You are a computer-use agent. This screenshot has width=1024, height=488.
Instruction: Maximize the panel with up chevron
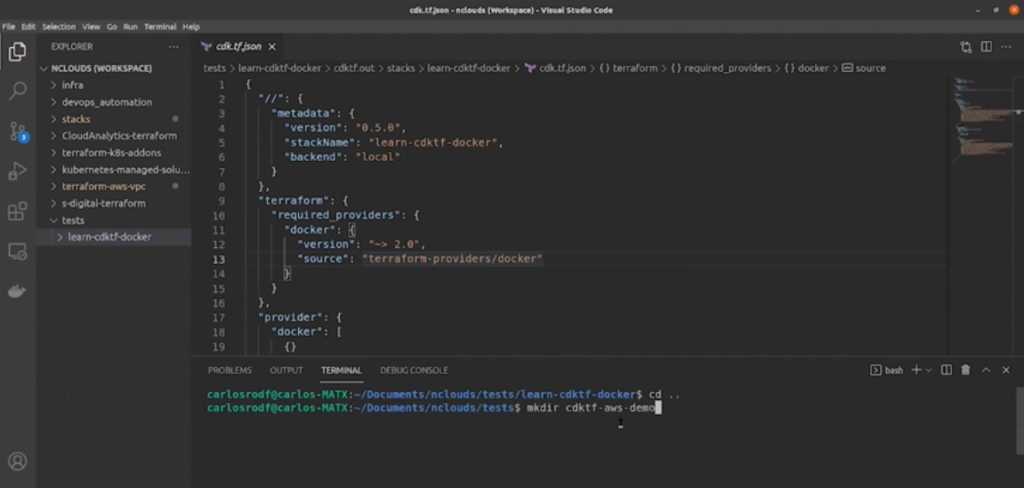tap(986, 370)
